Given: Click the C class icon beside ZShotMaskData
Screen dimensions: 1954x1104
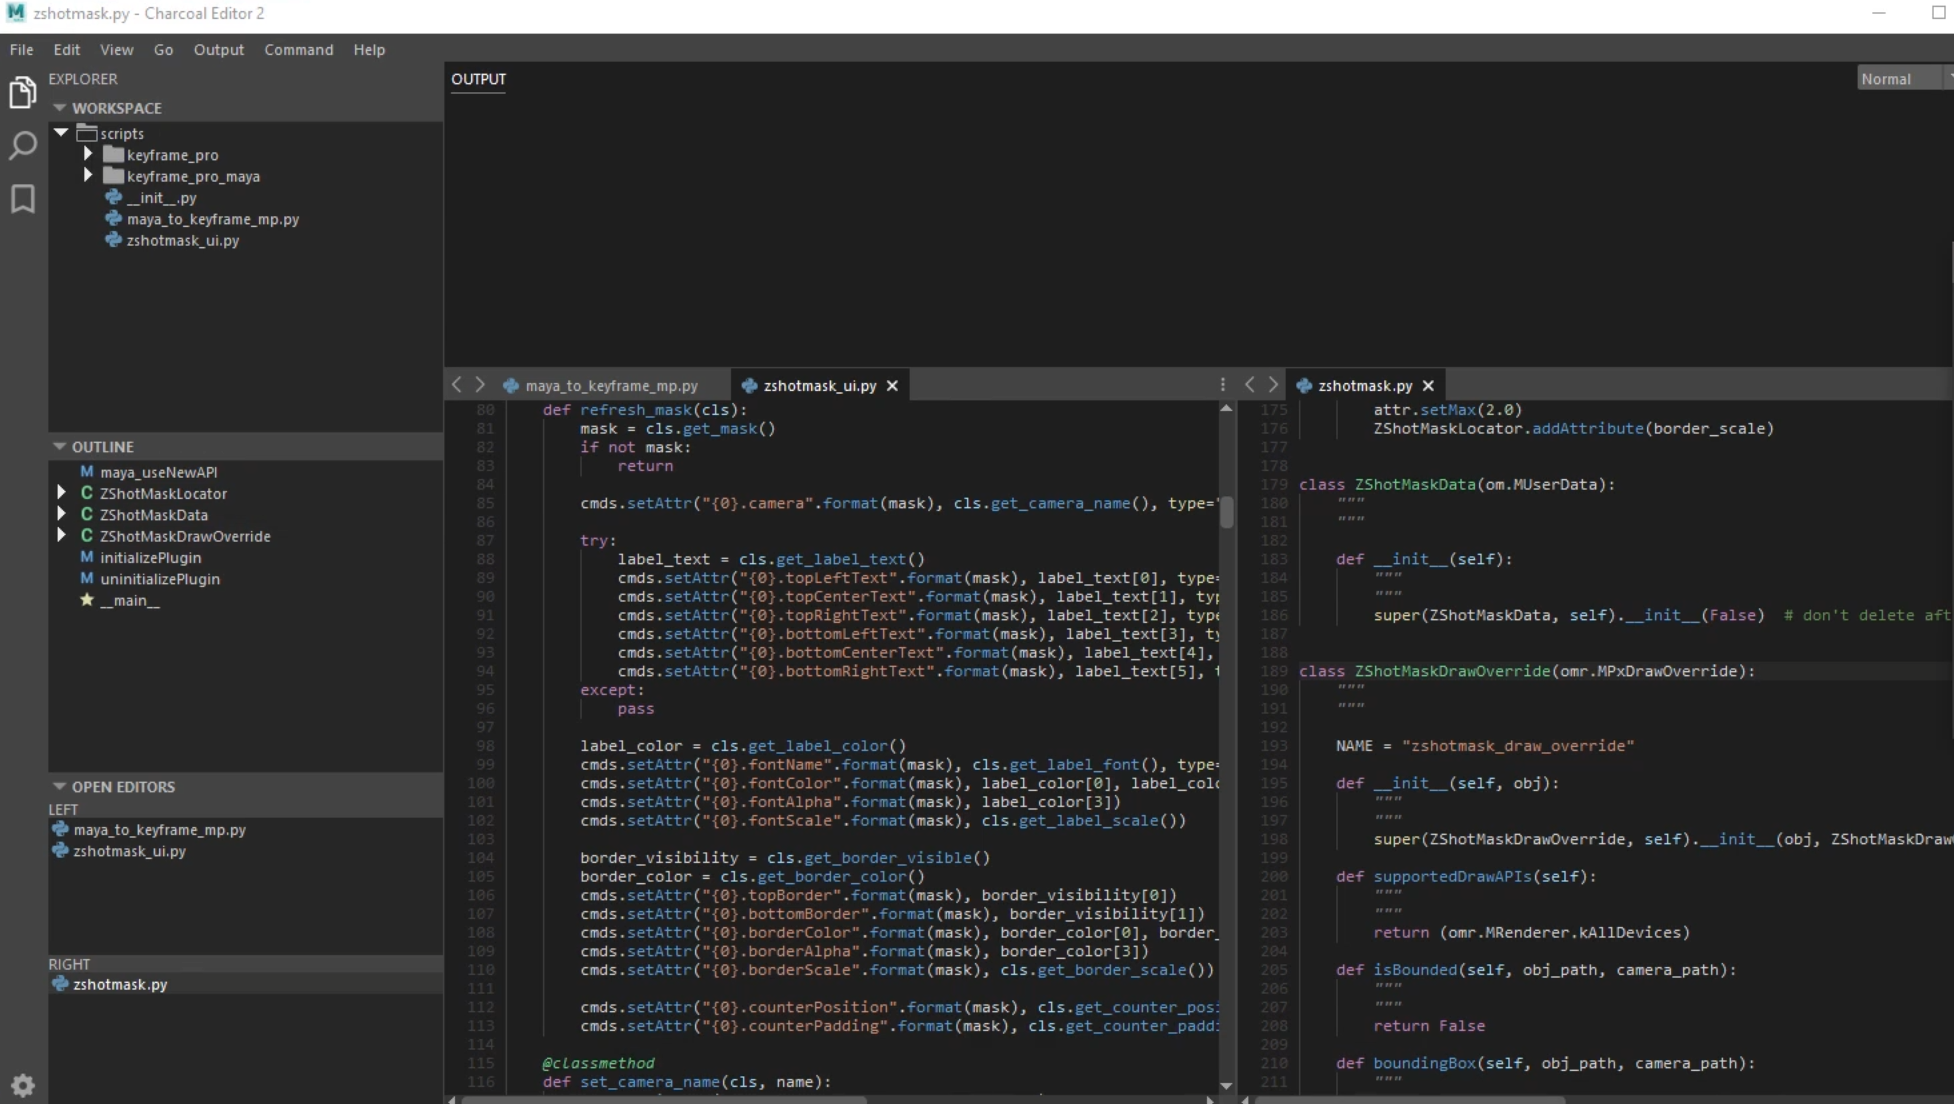Looking at the screenshot, I should pyautogui.click(x=87, y=515).
